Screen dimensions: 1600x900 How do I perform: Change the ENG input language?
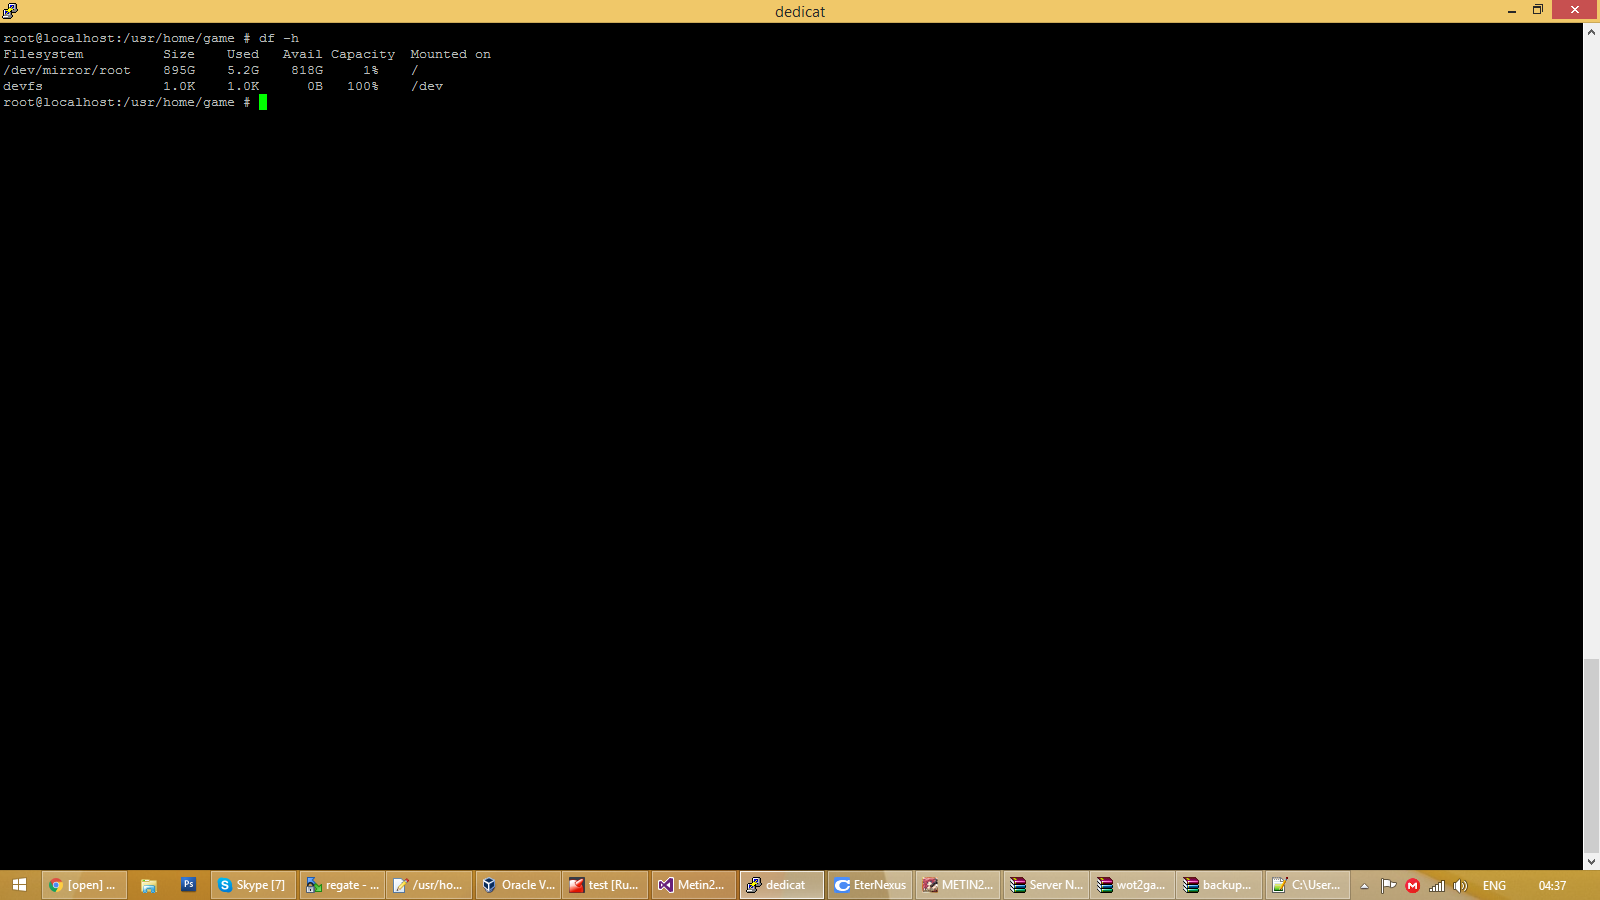(x=1494, y=886)
